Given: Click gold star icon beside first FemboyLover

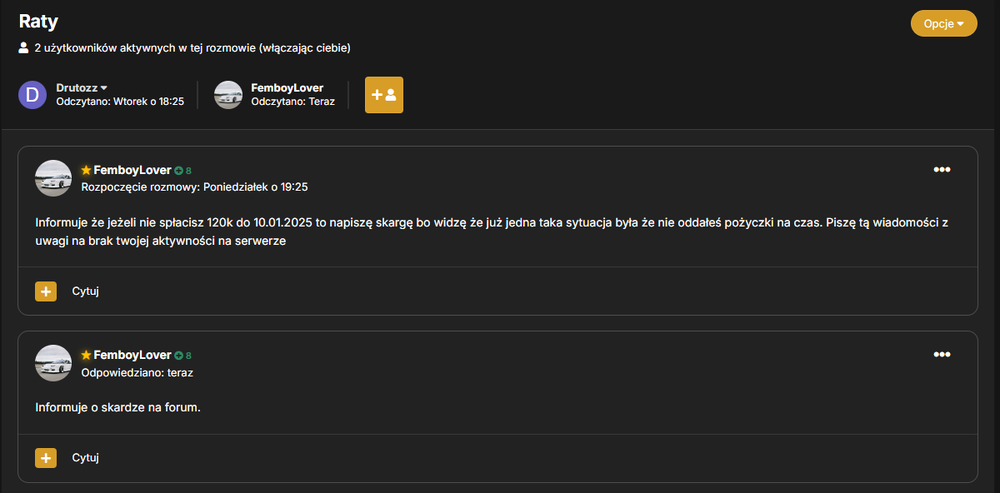Looking at the screenshot, I should point(86,170).
